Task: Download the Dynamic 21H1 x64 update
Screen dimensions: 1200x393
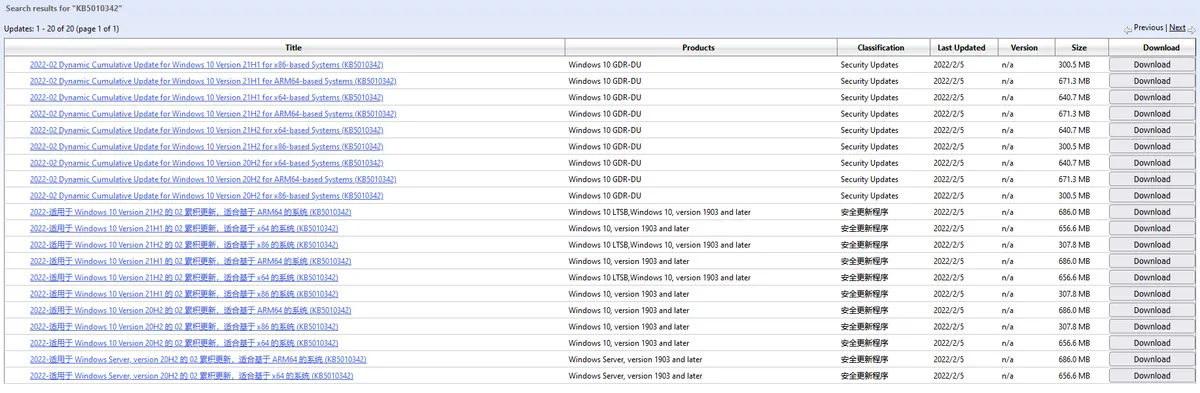Action: tap(1152, 97)
